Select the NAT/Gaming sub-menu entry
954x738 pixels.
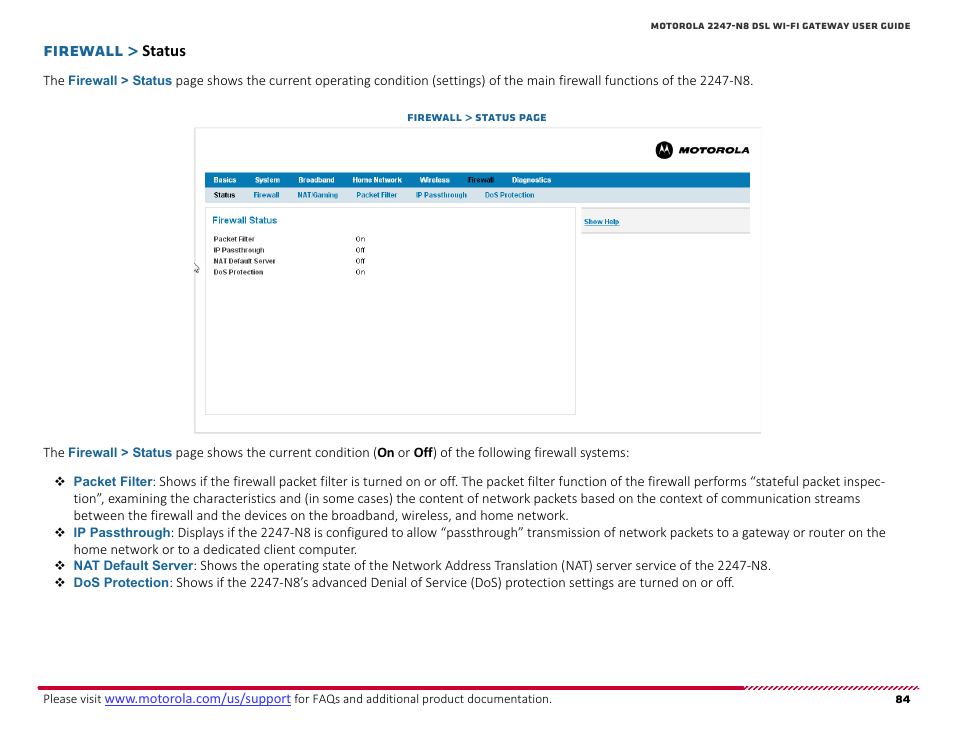pos(317,195)
